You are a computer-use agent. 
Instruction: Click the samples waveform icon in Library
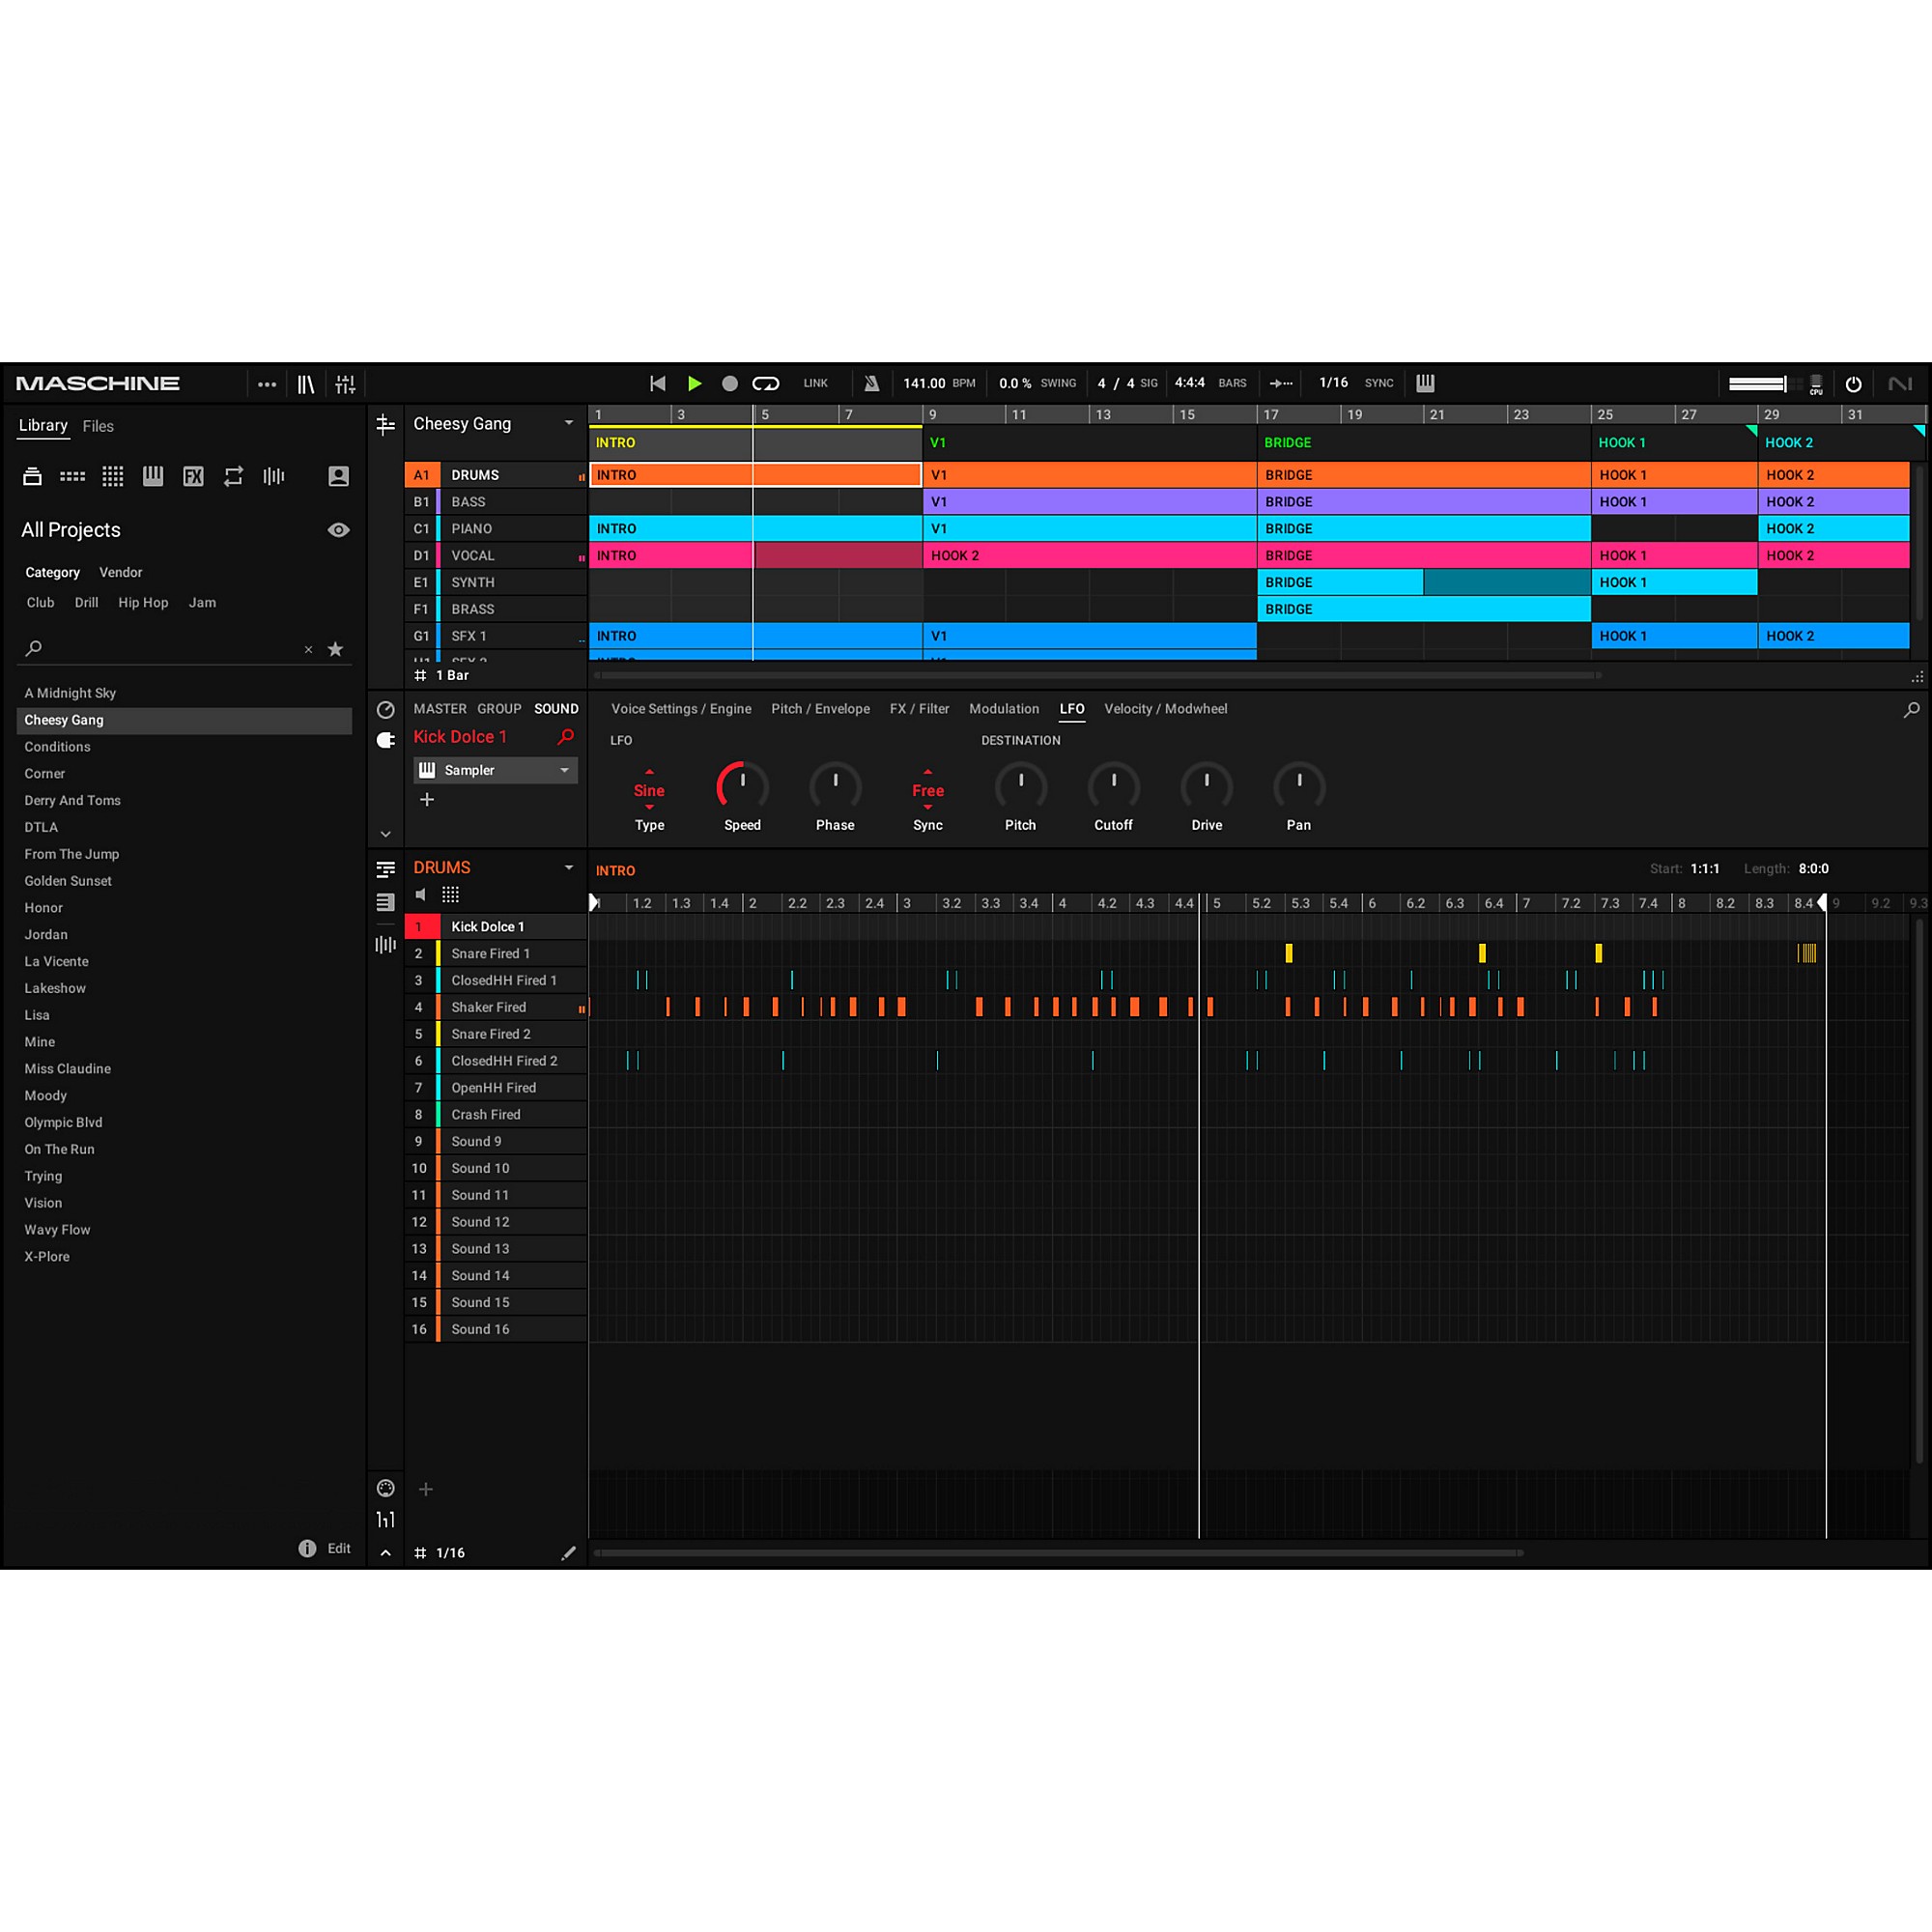[273, 477]
